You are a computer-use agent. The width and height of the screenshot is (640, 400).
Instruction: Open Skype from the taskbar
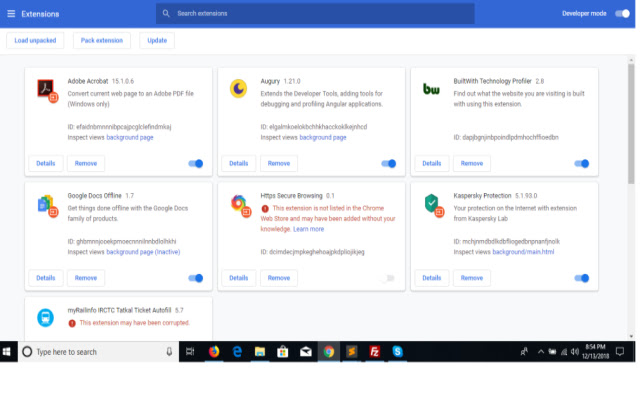397,351
